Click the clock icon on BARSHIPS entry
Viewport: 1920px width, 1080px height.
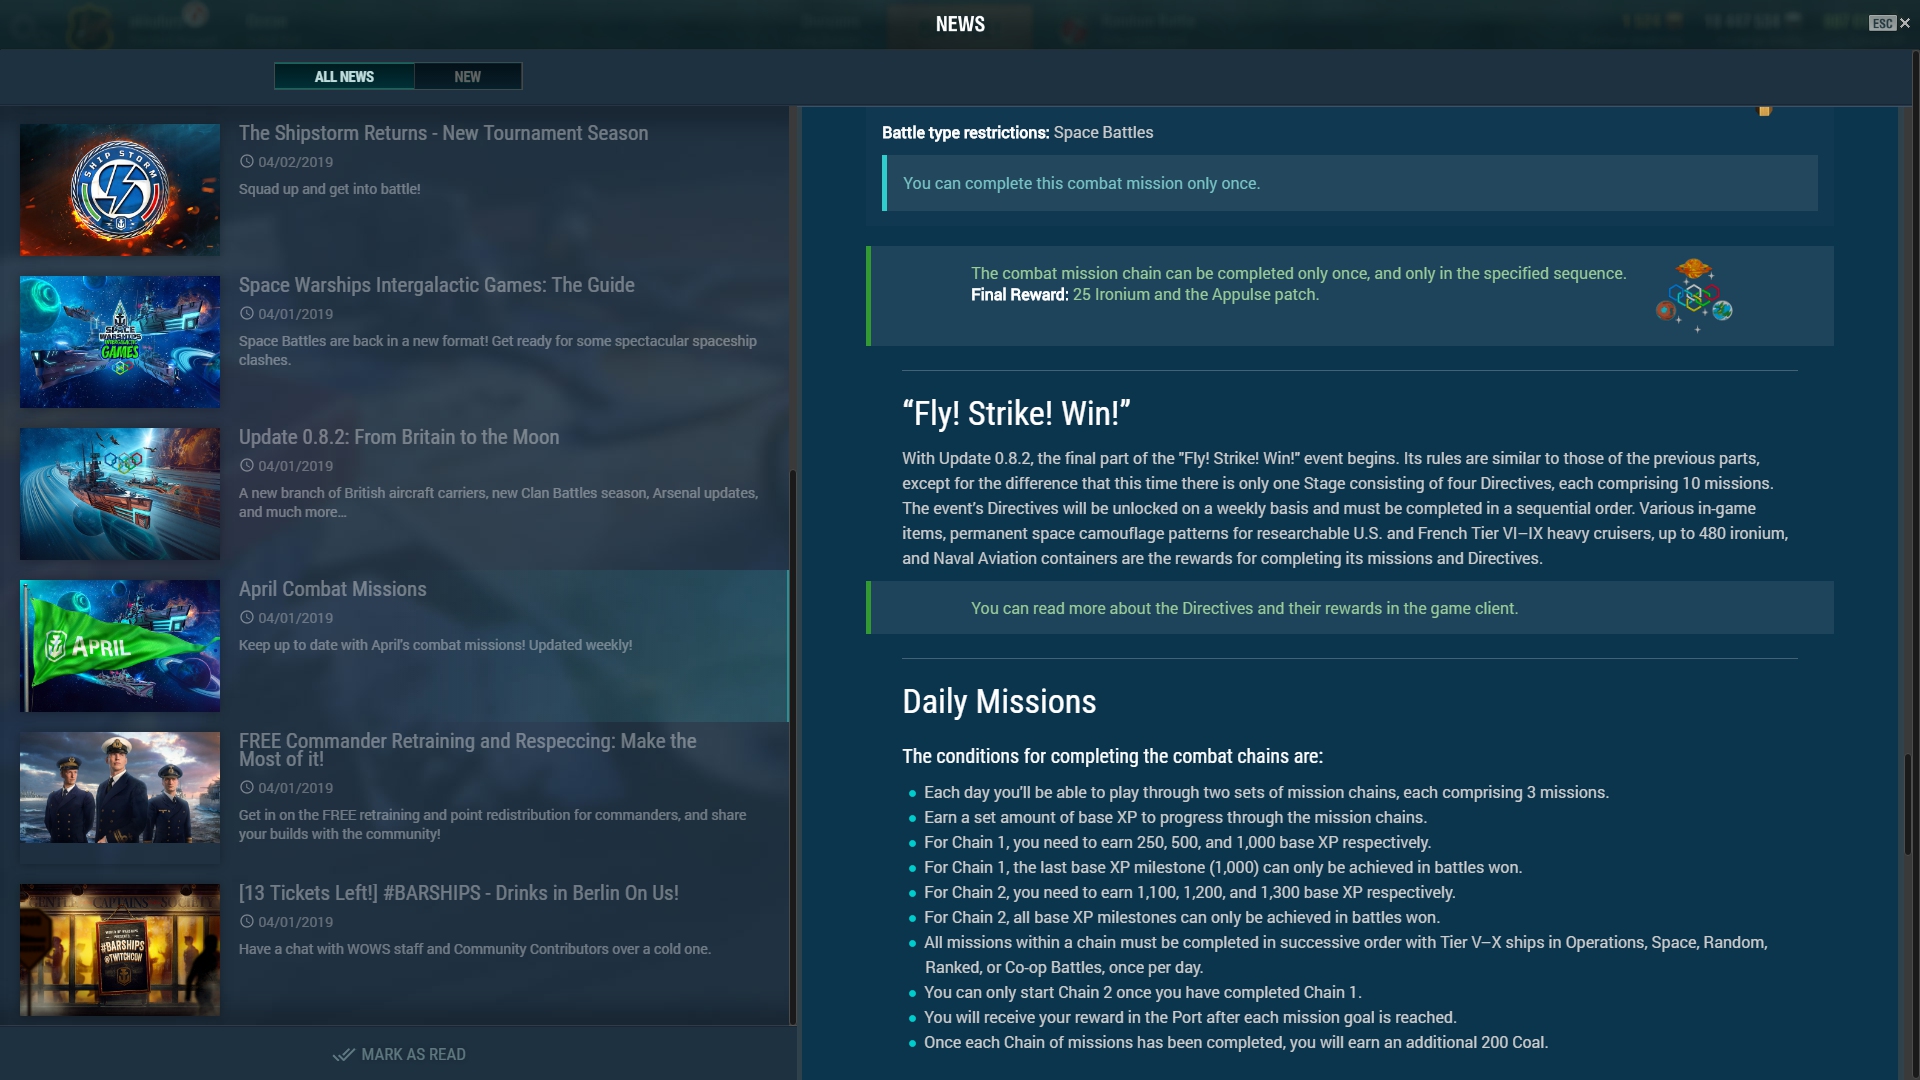246,921
